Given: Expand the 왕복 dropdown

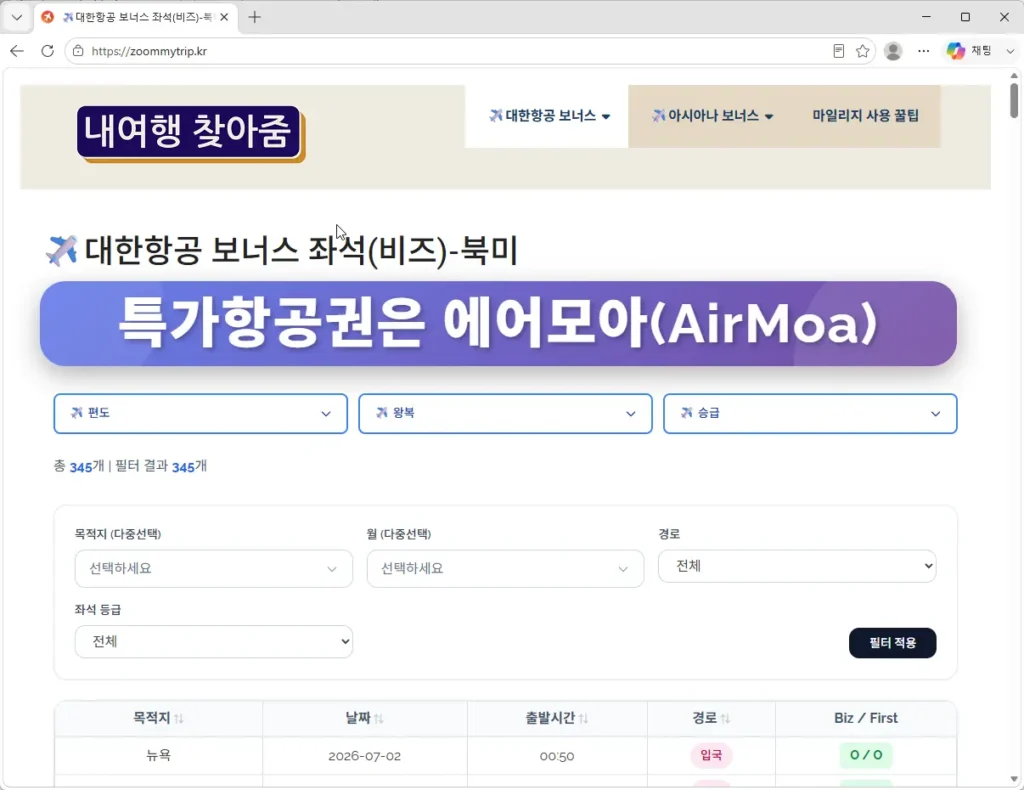Looking at the screenshot, I should point(505,413).
